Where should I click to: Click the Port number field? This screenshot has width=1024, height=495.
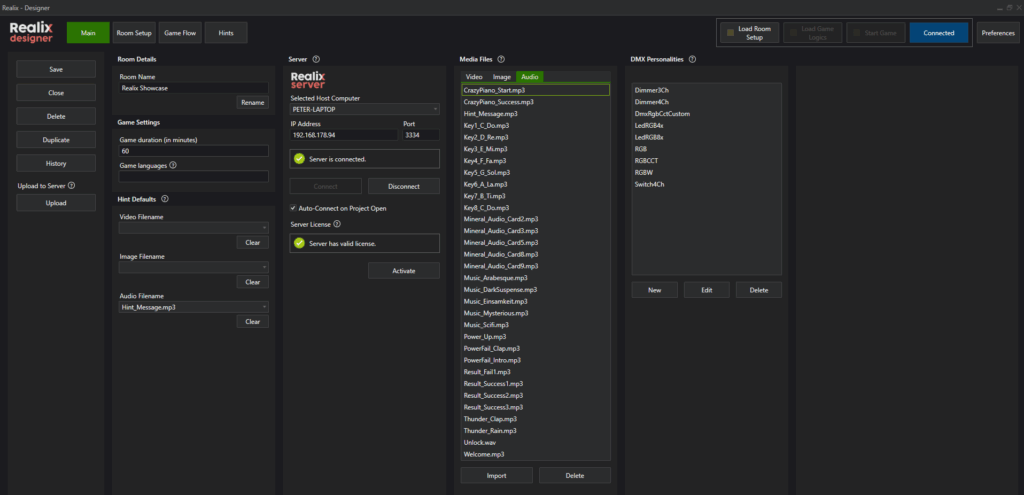(x=421, y=135)
